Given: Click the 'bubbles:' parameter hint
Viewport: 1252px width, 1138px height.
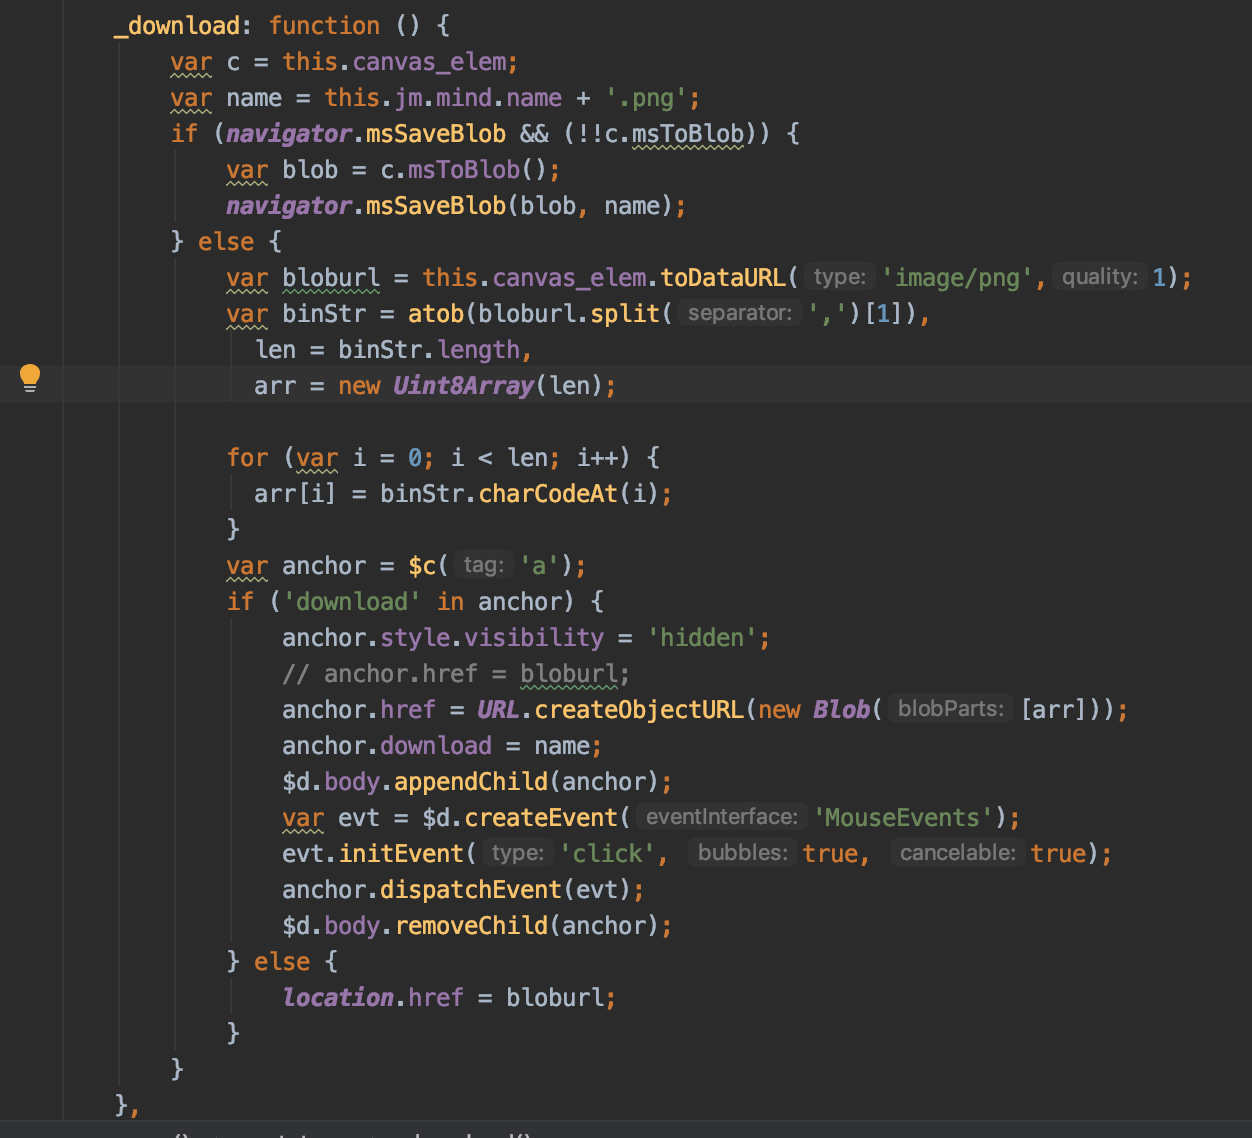Looking at the screenshot, I should 742,853.
